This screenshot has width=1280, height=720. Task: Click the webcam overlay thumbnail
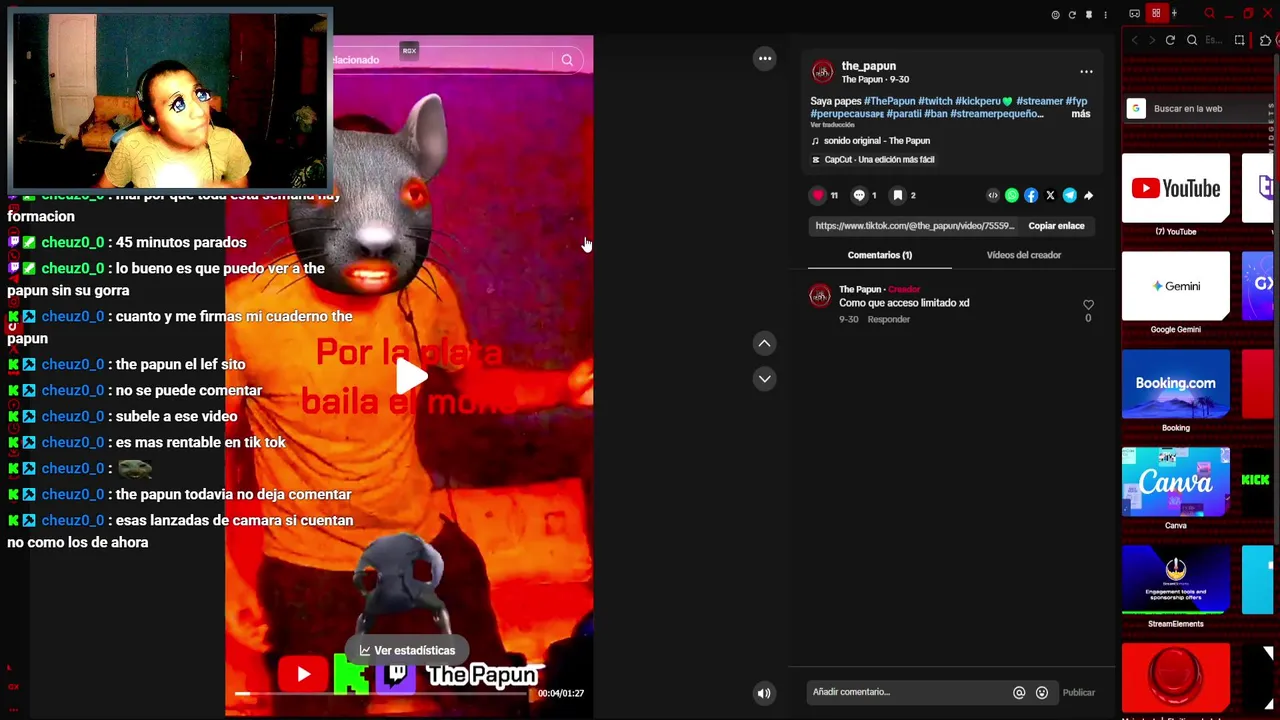169,100
